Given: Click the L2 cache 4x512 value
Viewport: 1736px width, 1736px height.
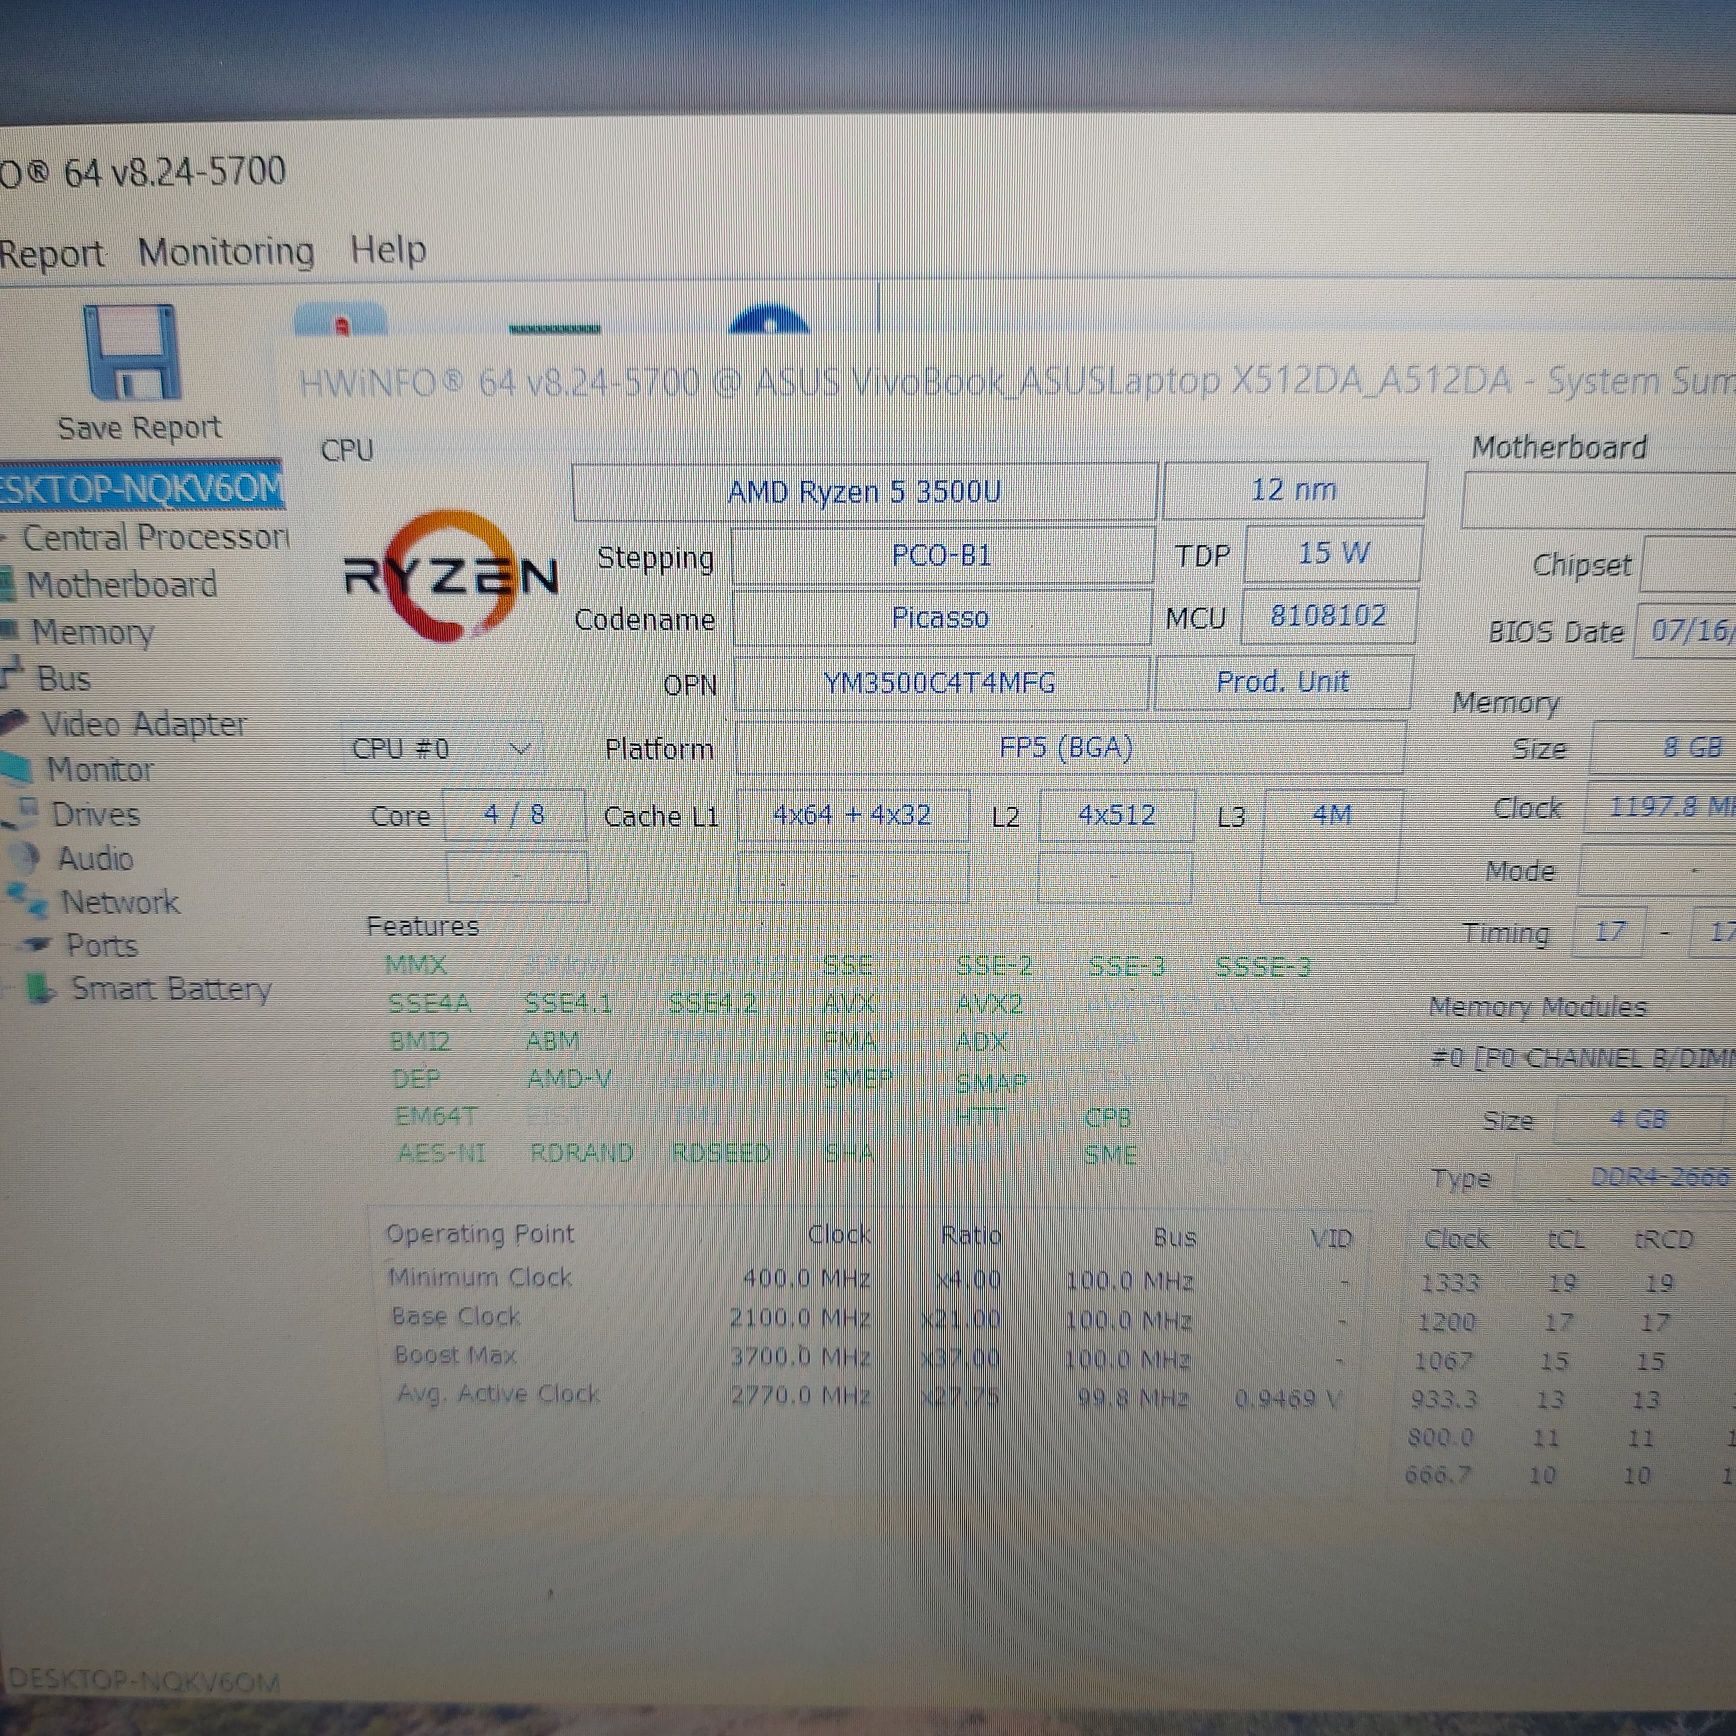Looking at the screenshot, I should 1117,815.
